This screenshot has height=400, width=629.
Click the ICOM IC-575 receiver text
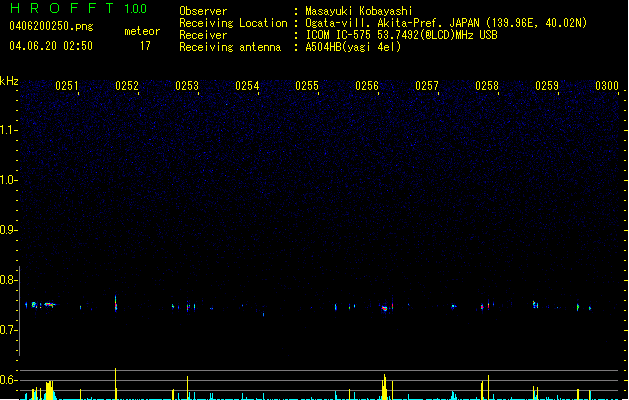(402, 35)
